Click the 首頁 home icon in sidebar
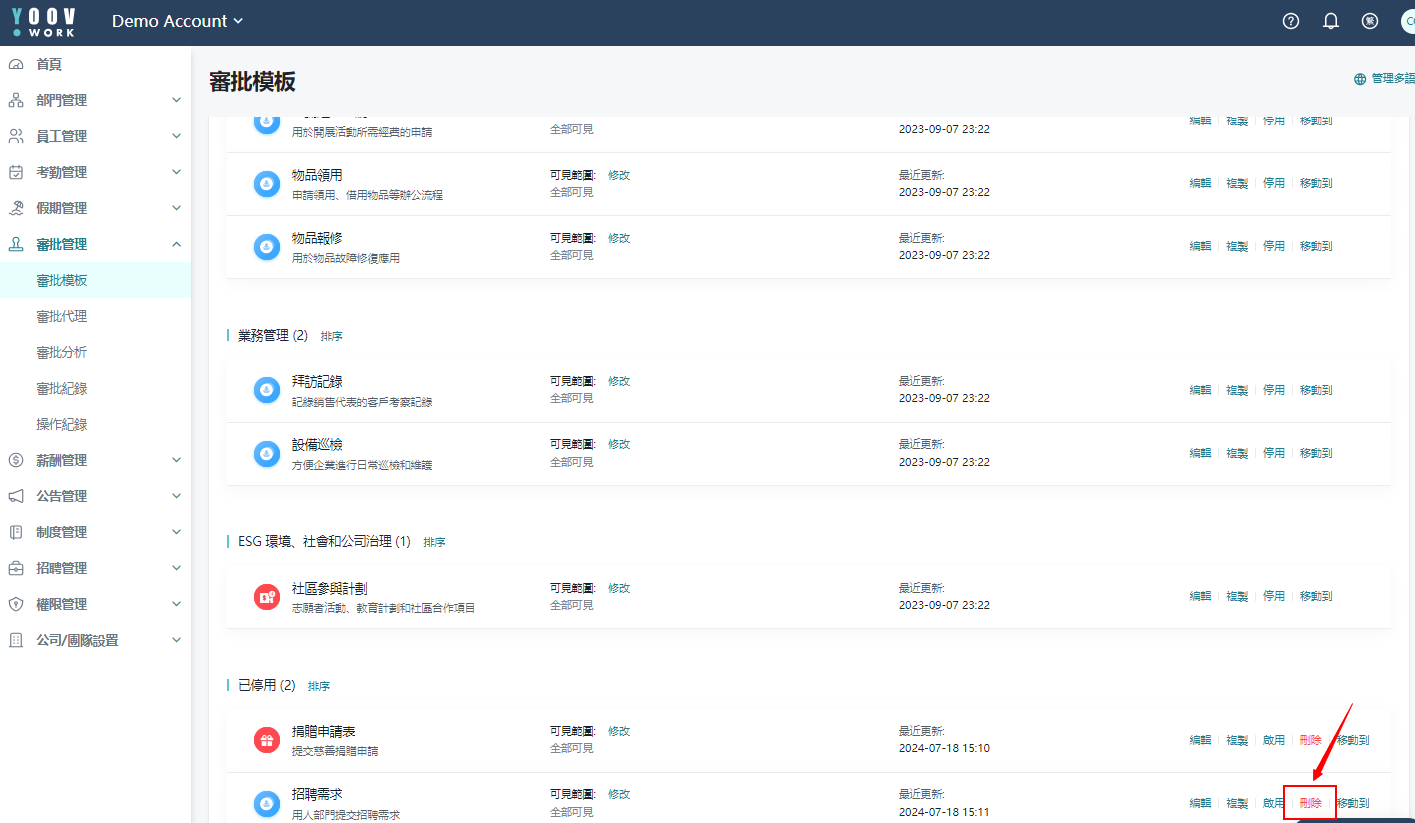This screenshot has width=1415, height=823. pos(16,64)
